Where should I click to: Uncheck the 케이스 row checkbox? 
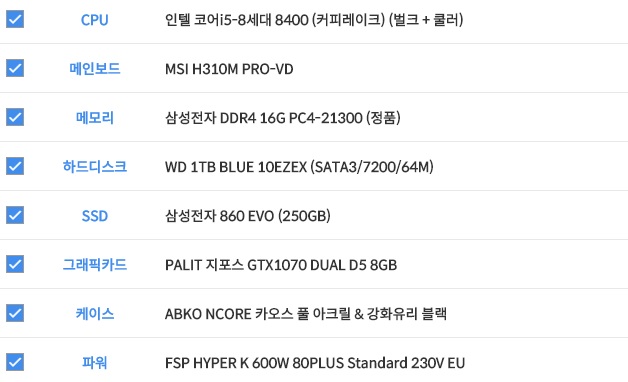pyautogui.click(x=15, y=313)
